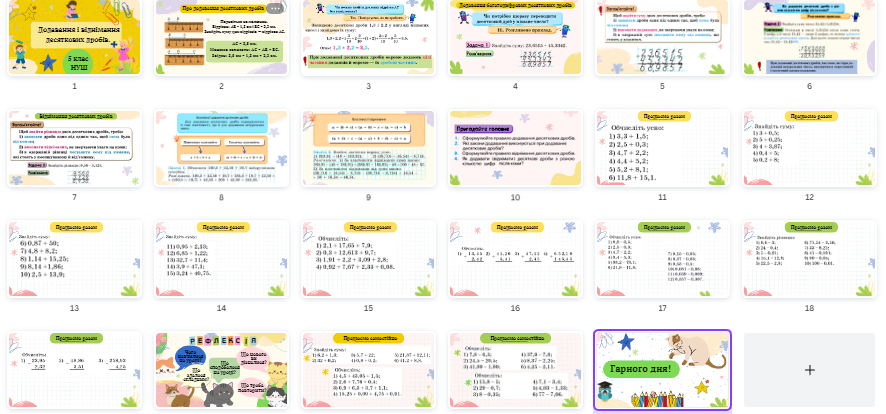
Task: Open slide 9 thumbnail with orange box
Action: [368, 148]
